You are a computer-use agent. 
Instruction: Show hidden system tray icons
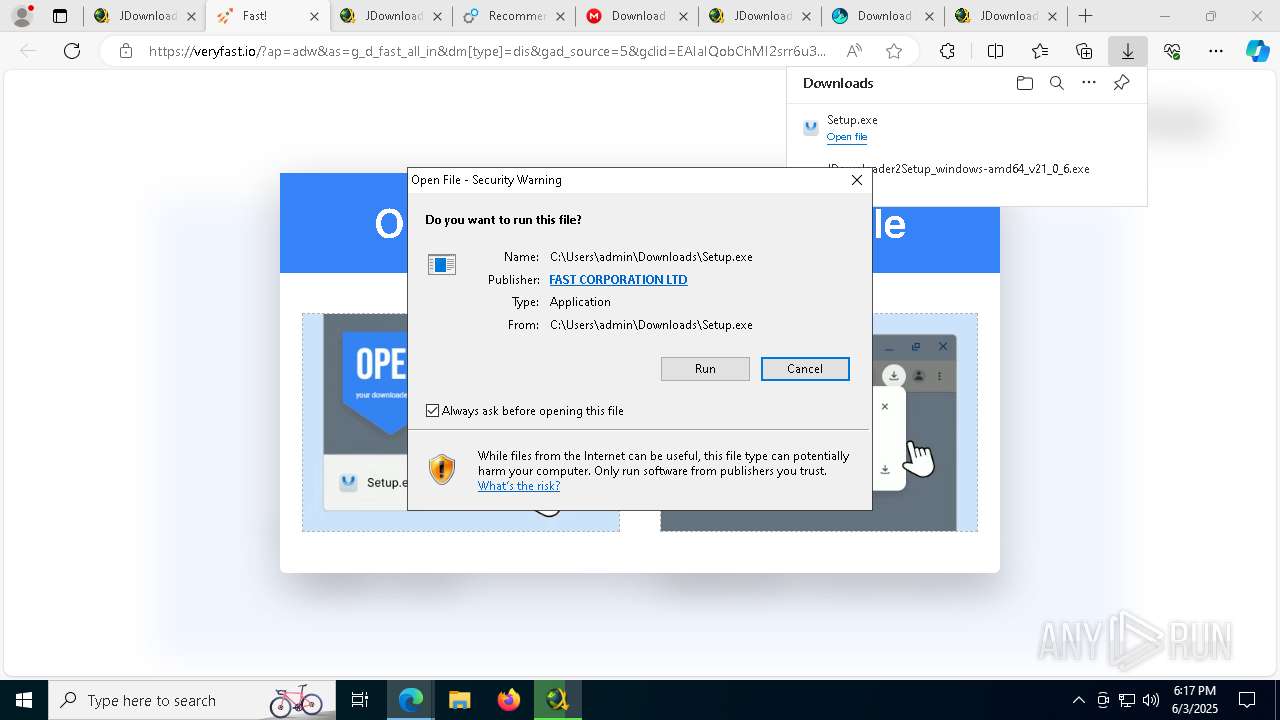tap(1078, 700)
